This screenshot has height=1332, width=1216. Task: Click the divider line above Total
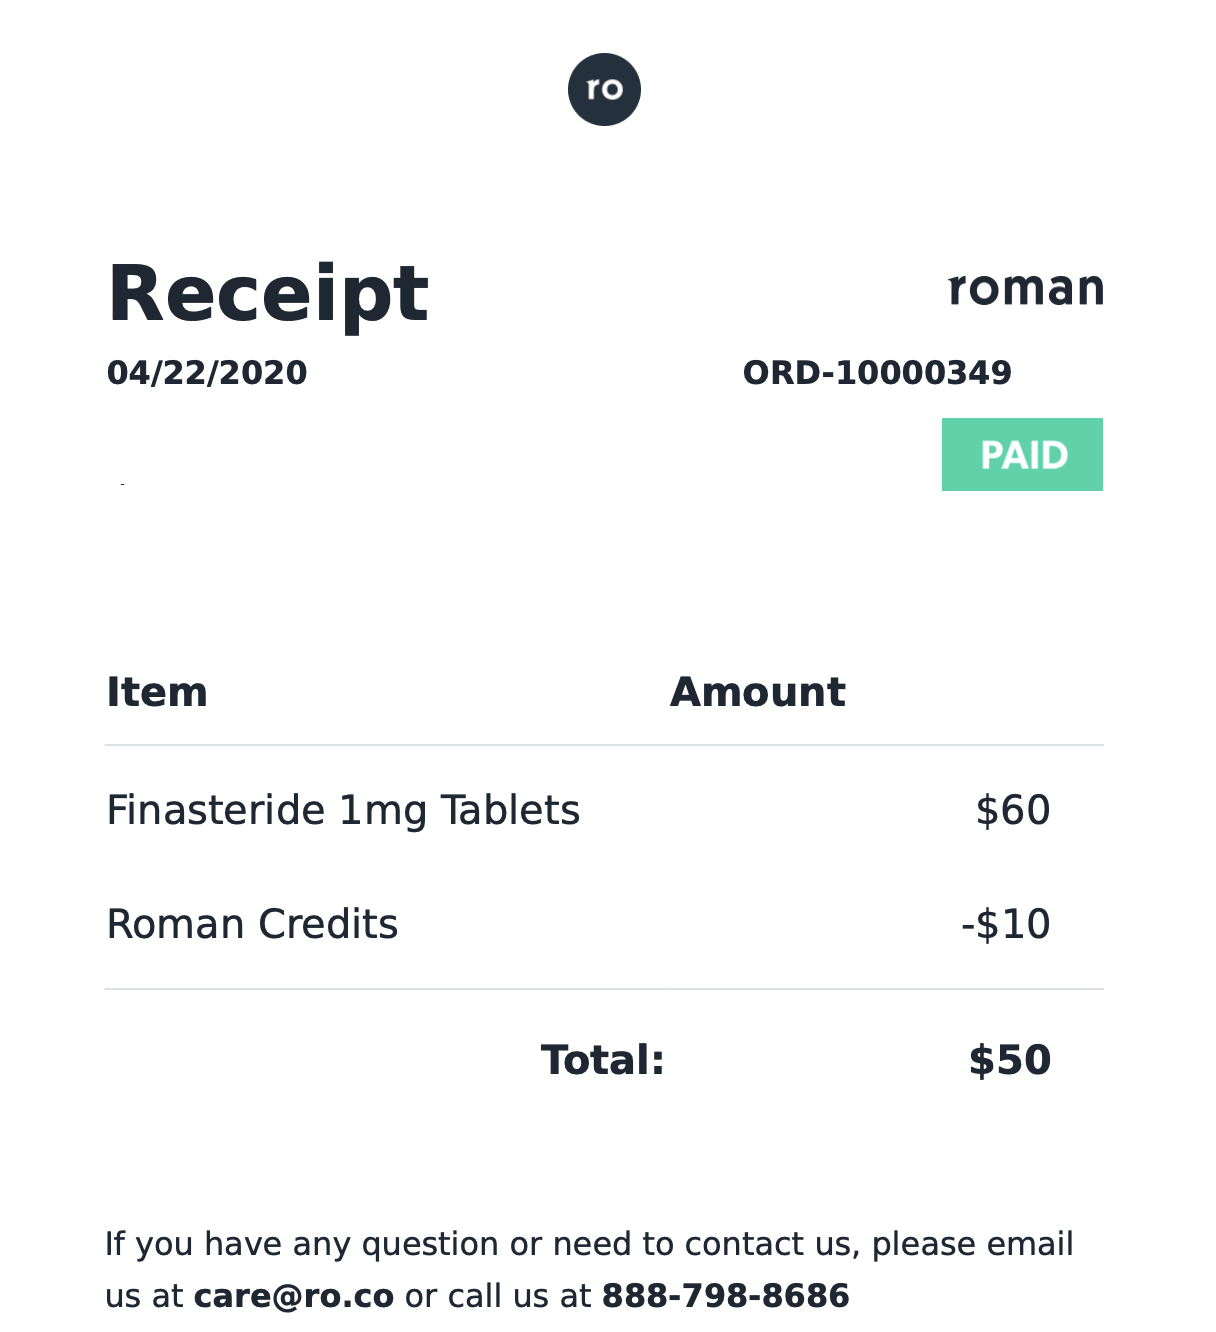[x=604, y=989]
